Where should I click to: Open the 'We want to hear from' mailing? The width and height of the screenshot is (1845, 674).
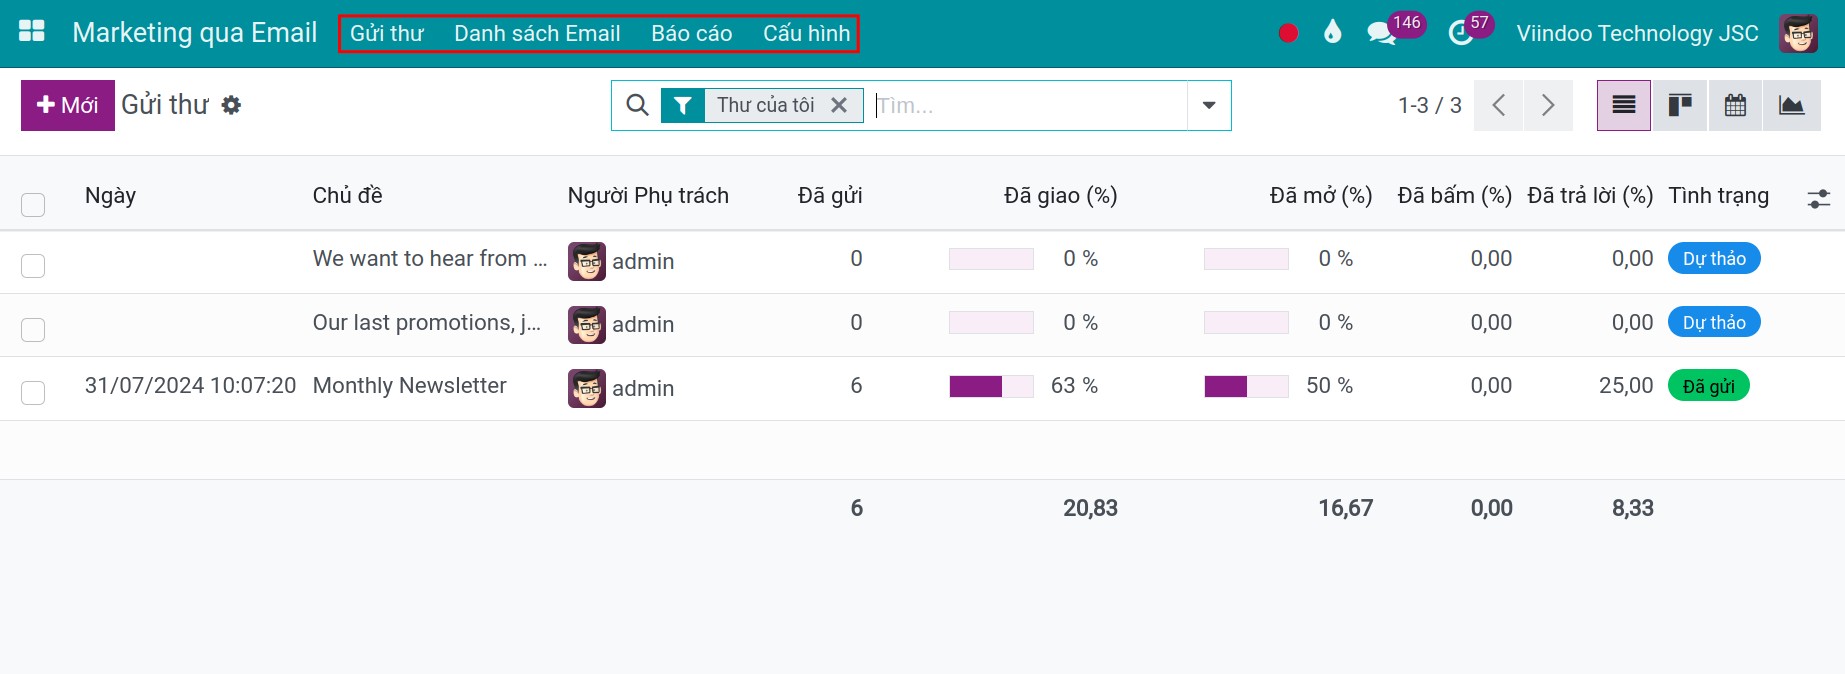point(430,259)
